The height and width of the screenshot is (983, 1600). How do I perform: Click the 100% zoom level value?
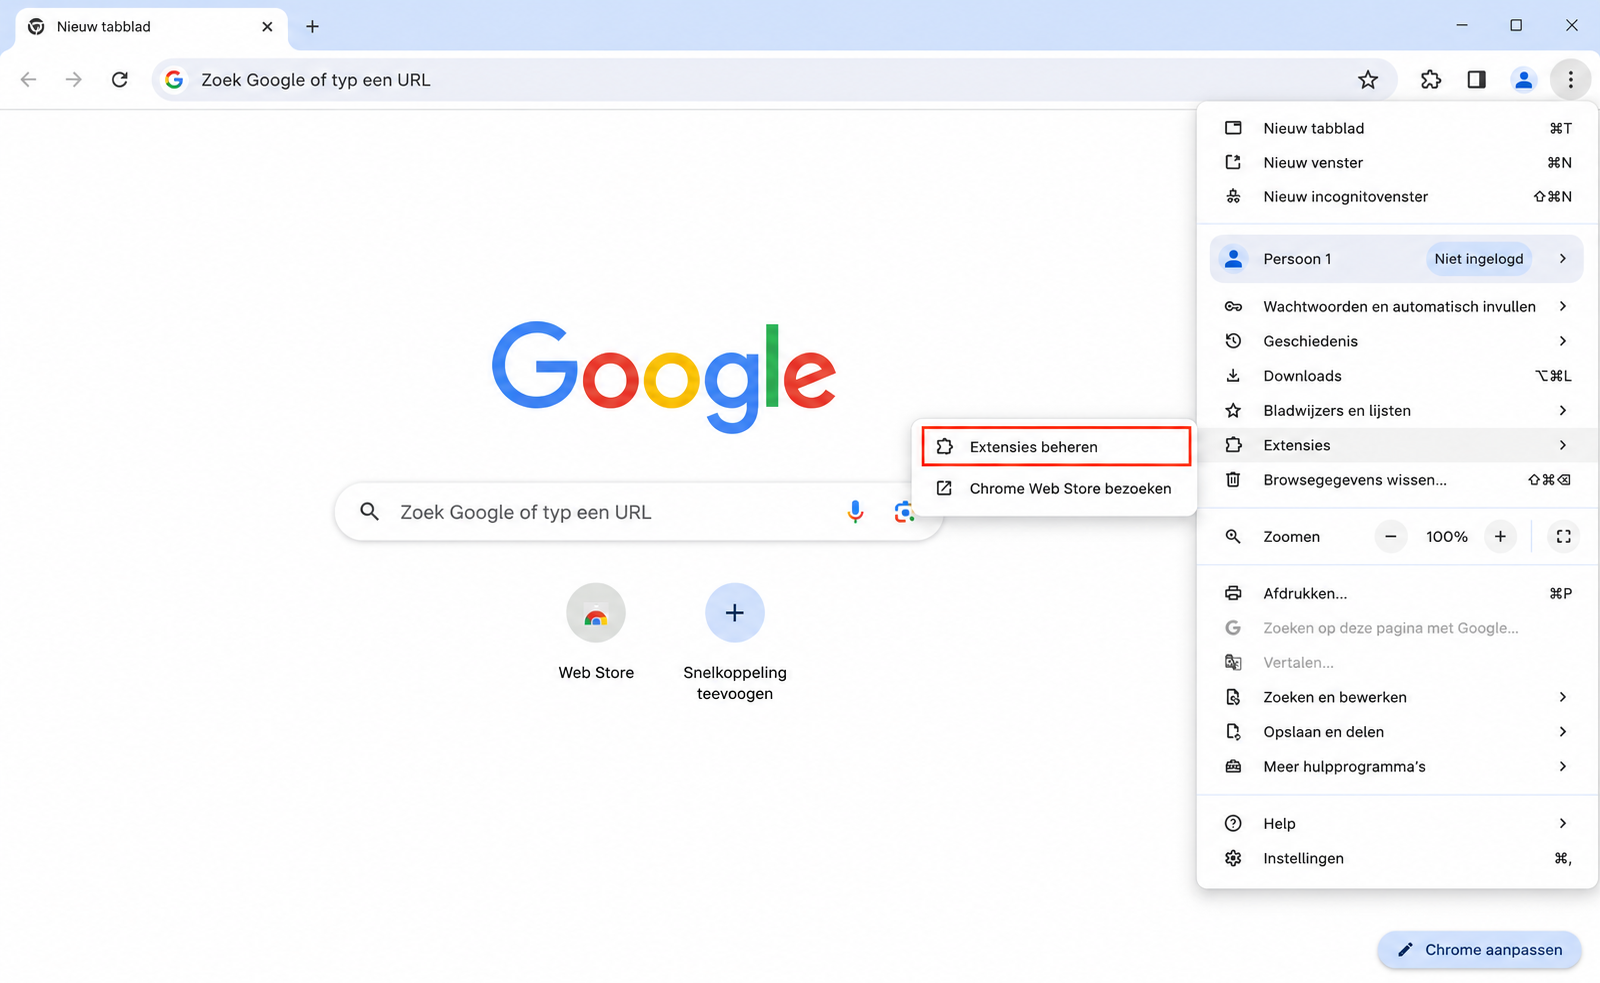1446,537
